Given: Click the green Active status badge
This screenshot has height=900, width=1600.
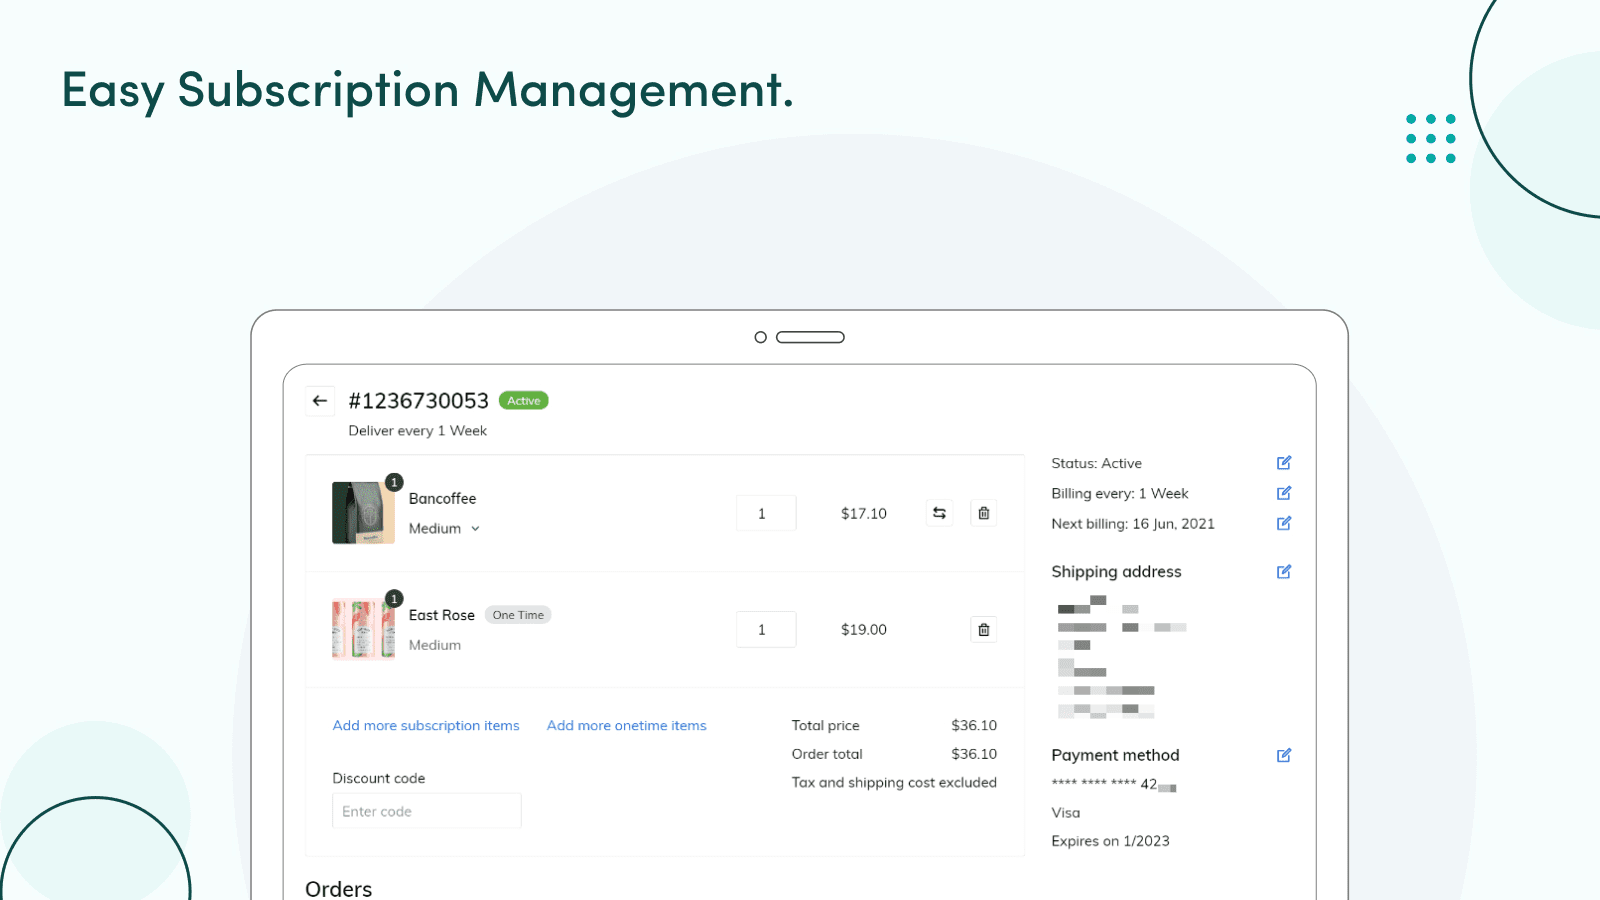Looking at the screenshot, I should (x=523, y=400).
